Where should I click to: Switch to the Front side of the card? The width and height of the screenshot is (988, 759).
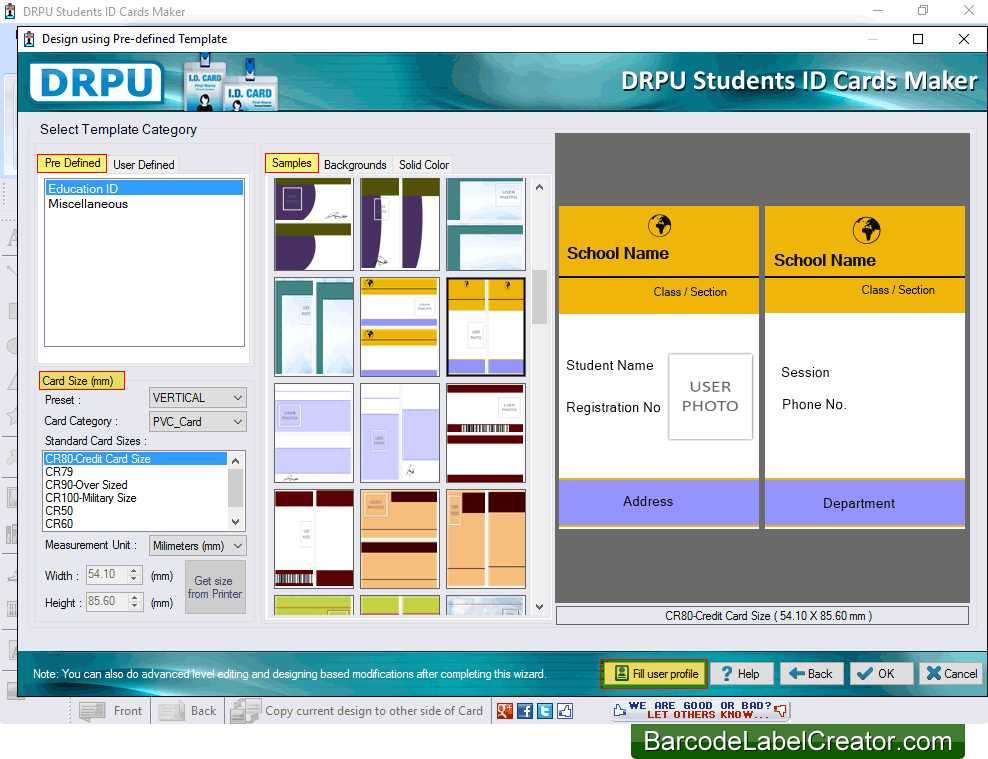click(111, 710)
